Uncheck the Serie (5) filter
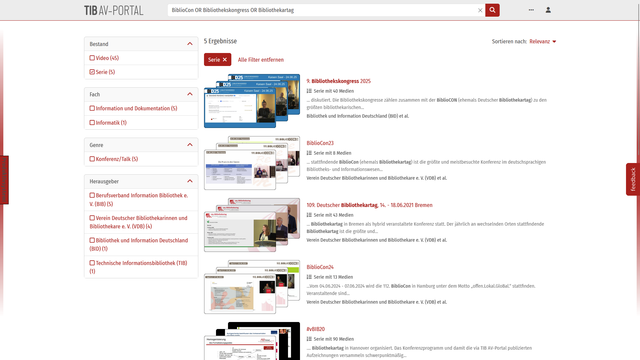 coord(92,72)
